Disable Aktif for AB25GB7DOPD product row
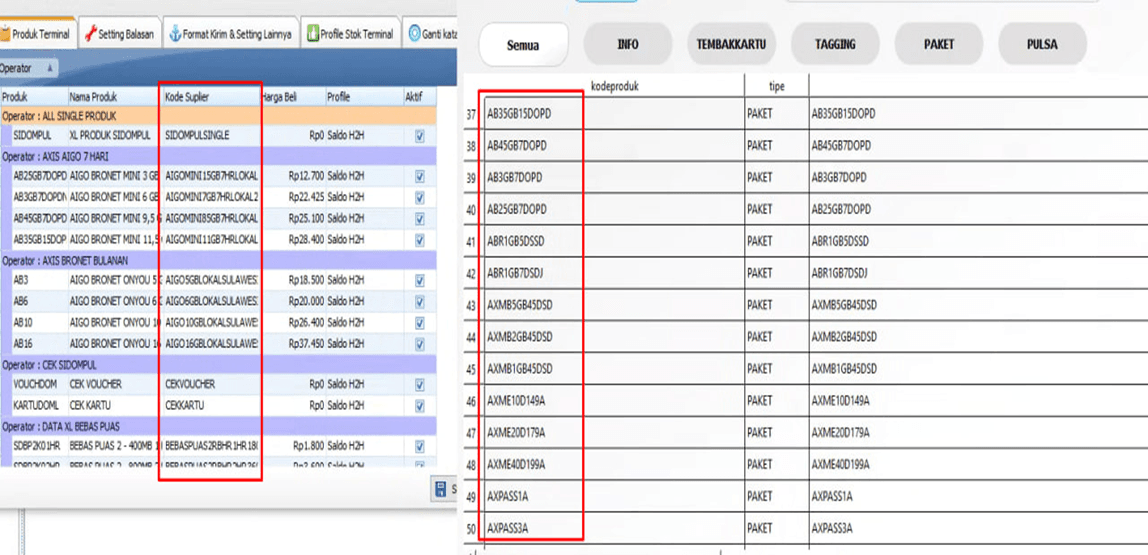The height and width of the screenshot is (555, 1148). [419, 176]
